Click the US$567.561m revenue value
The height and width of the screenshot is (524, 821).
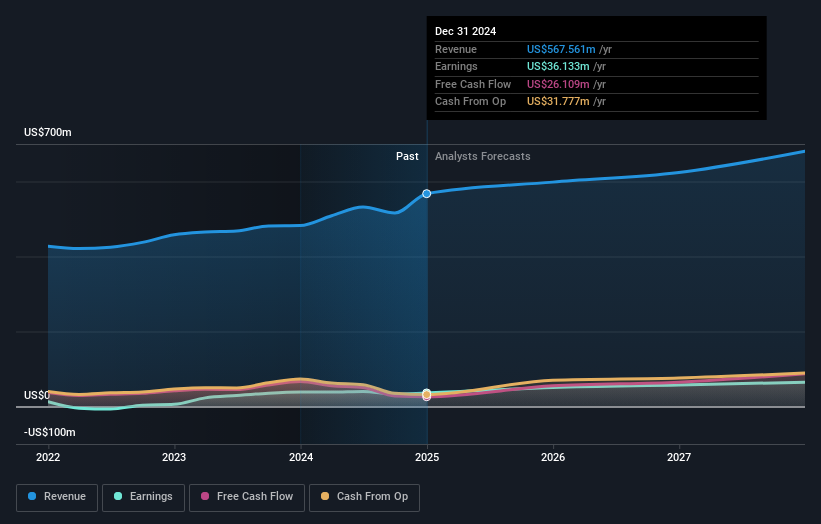pos(561,49)
